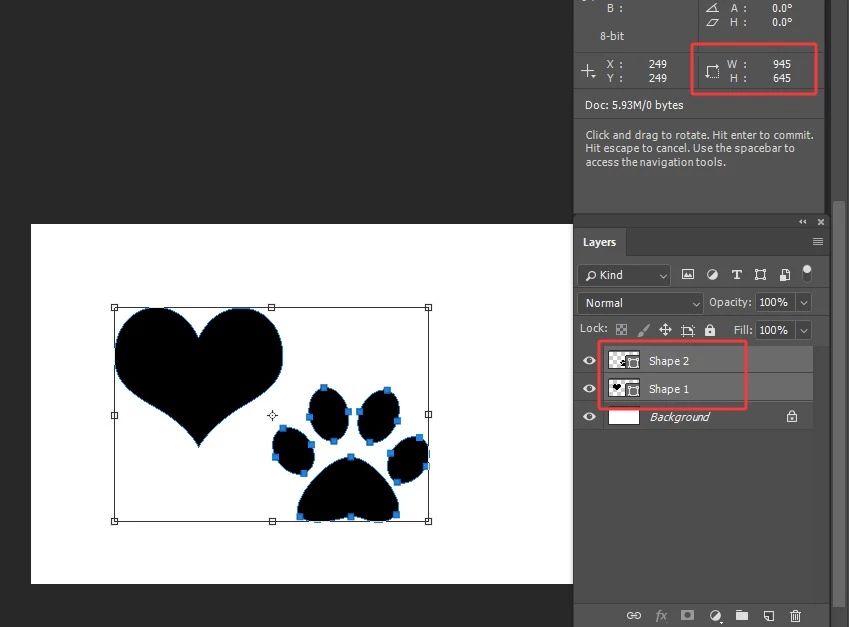This screenshot has width=849, height=627.
Task: Filter layers by type (T) icon
Action: click(x=736, y=275)
